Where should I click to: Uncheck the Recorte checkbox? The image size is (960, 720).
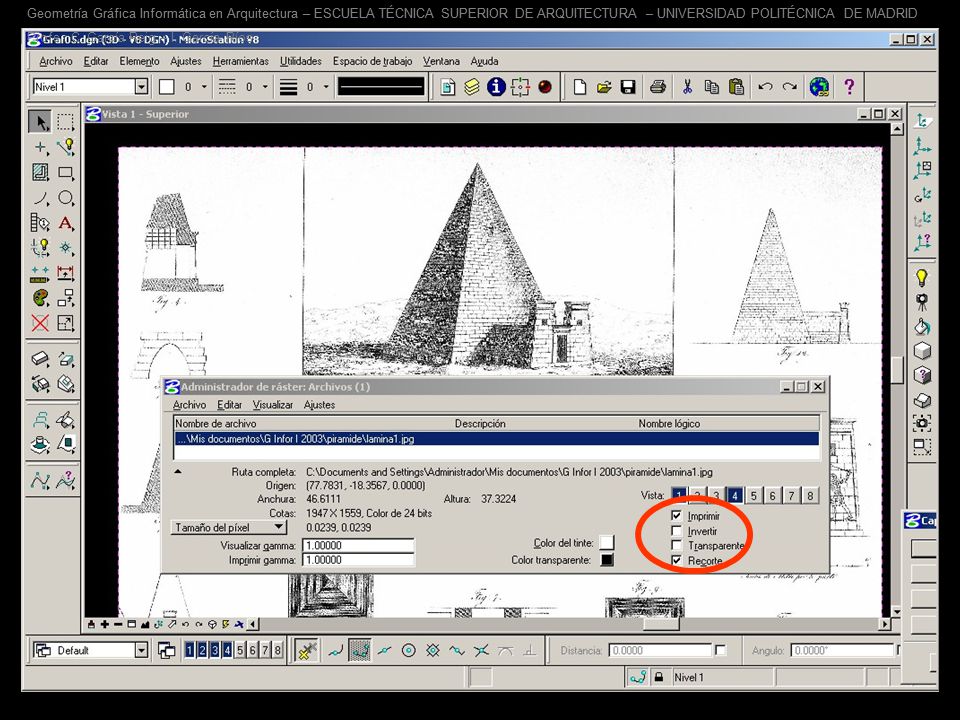click(677, 560)
